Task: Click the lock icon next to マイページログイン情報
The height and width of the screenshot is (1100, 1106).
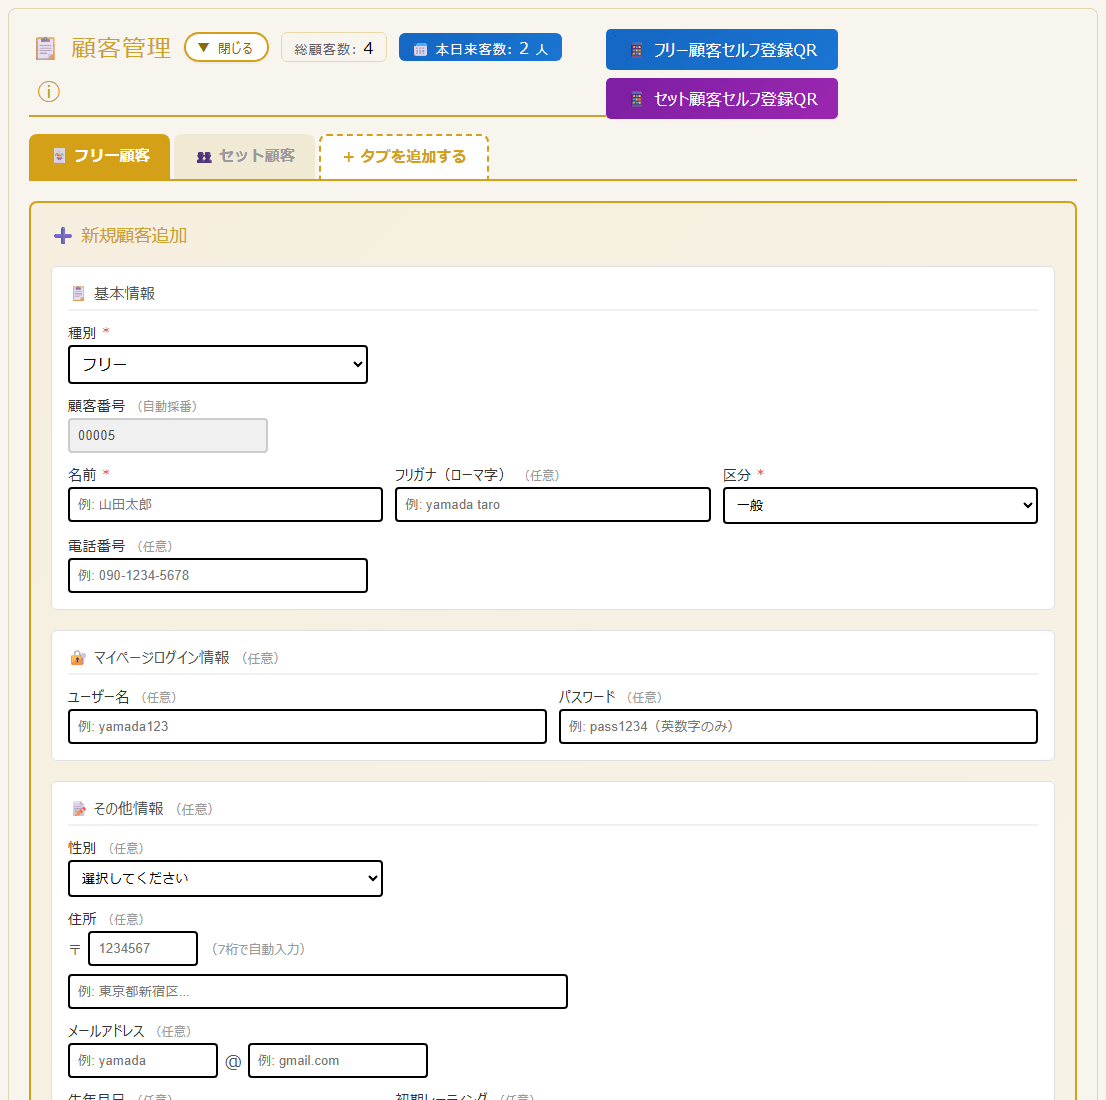Action: coord(78,658)
